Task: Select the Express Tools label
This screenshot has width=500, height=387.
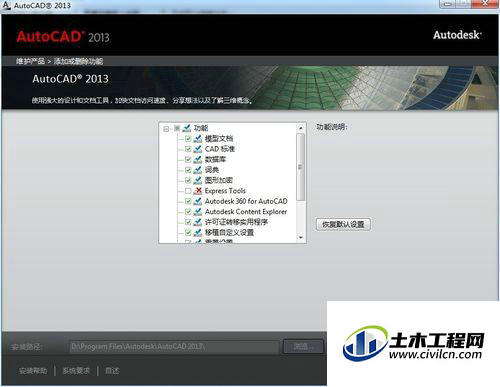Action: pos(225,191)
